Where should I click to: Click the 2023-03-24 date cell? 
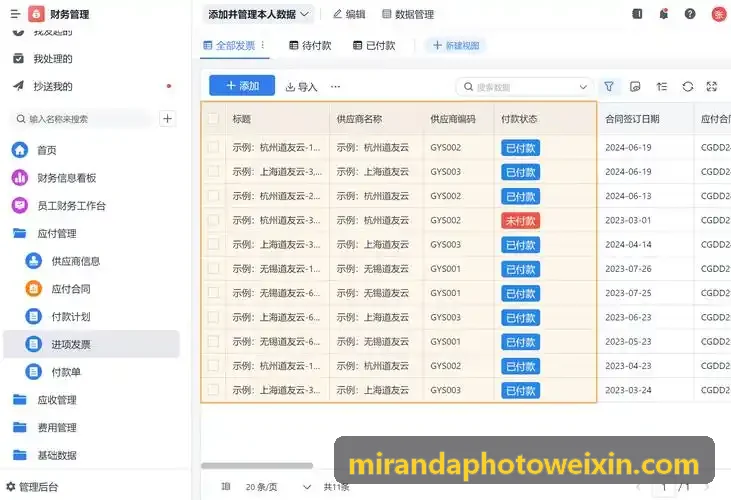pos(628,390)
